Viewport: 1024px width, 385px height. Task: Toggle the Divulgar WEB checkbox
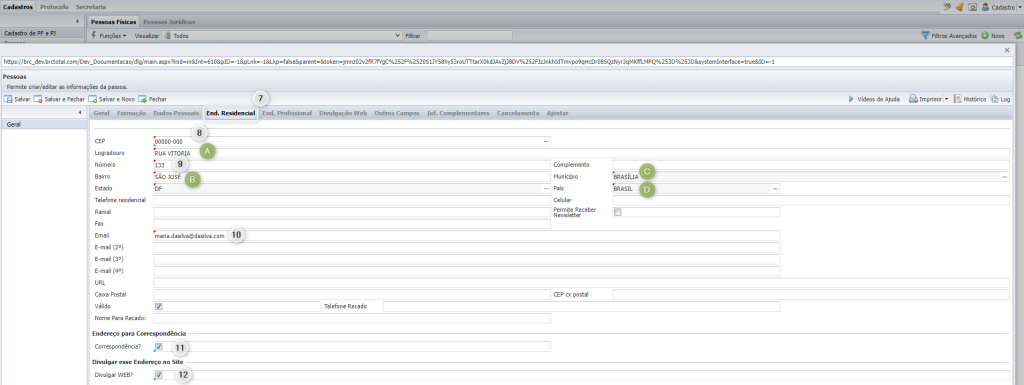coord(159,375)
